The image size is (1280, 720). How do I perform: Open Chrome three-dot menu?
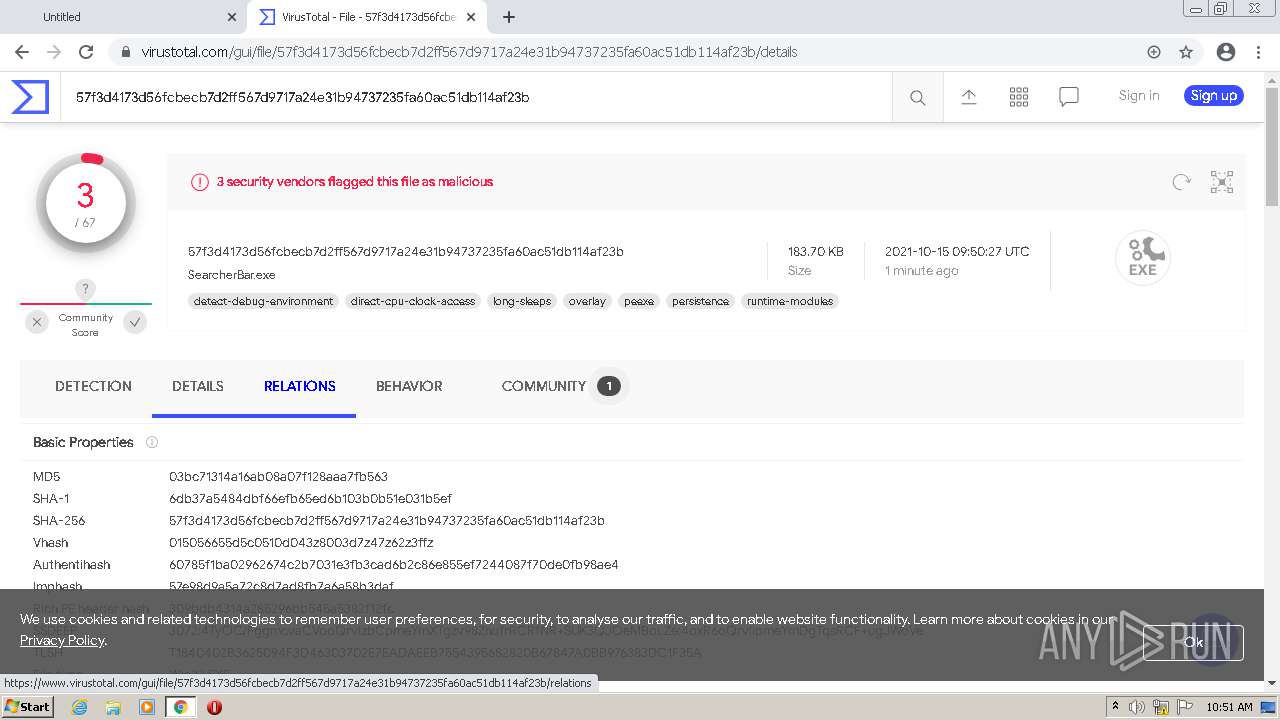pyautogui.click(x=1257, y=52)
